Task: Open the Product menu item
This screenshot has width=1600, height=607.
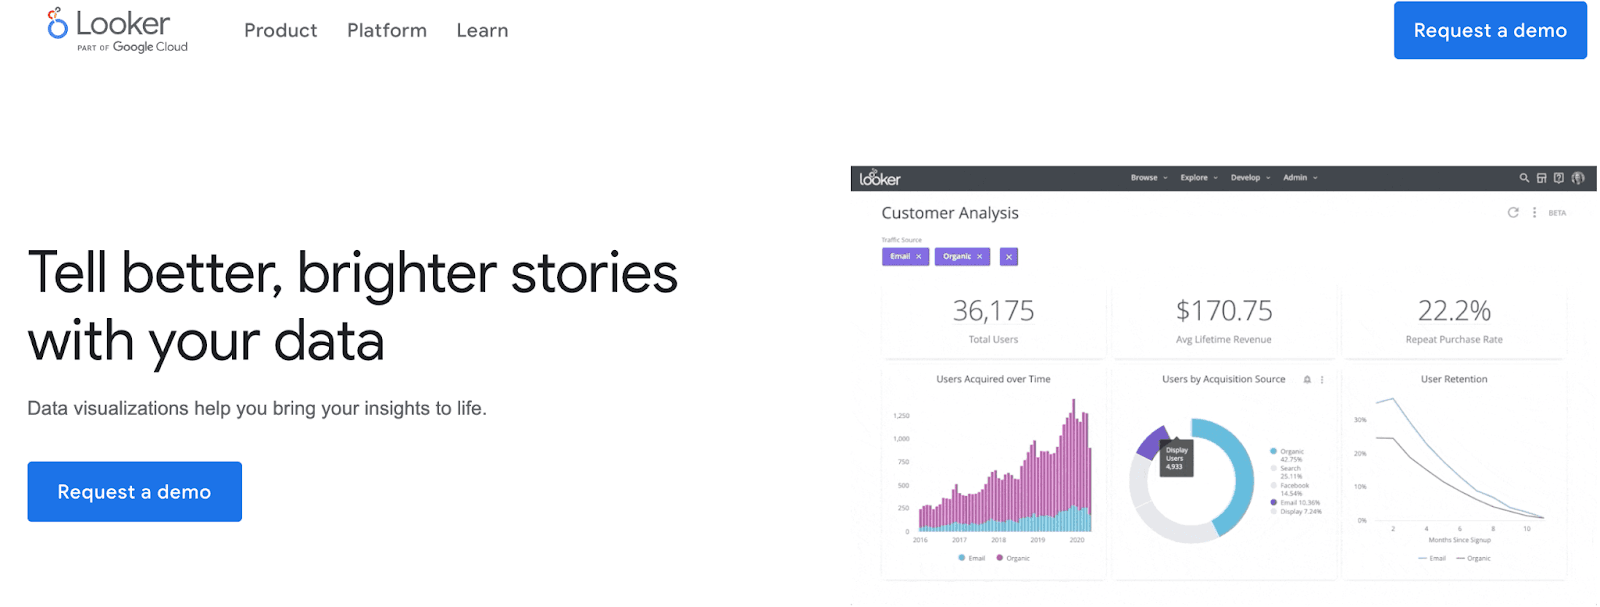Action: pos(281,31)
